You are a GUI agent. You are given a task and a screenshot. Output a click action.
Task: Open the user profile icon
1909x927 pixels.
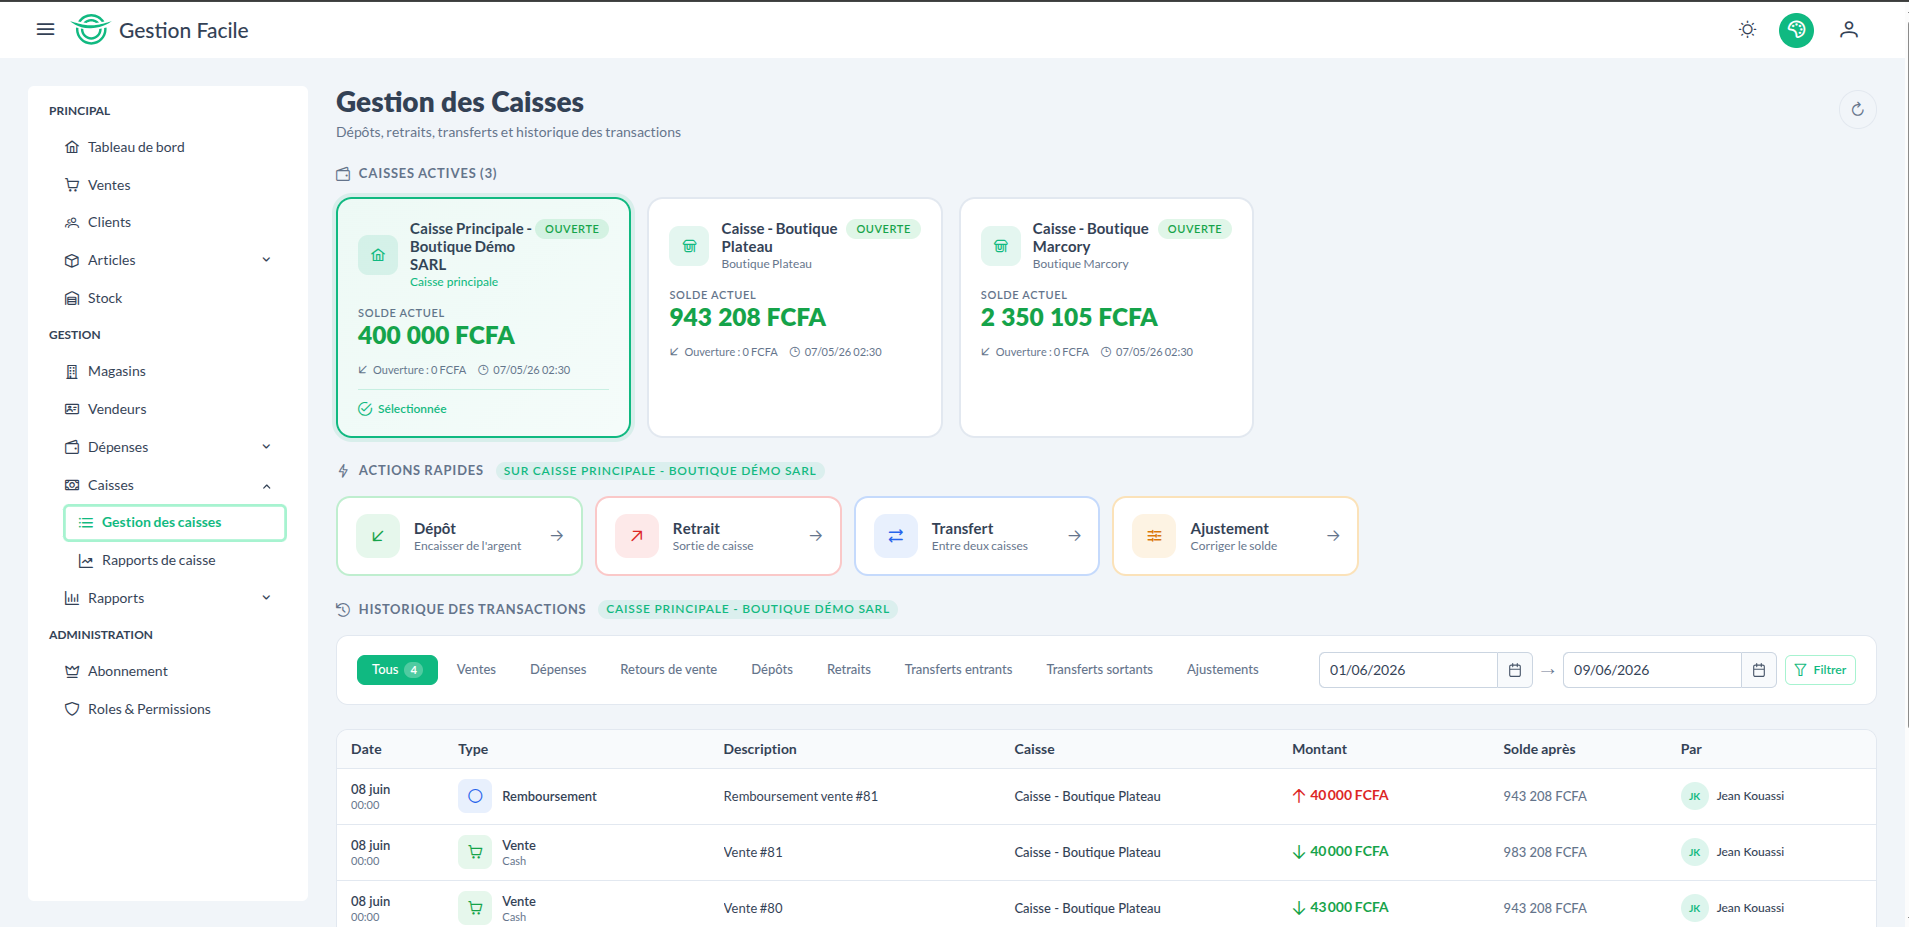point(1849,30)
